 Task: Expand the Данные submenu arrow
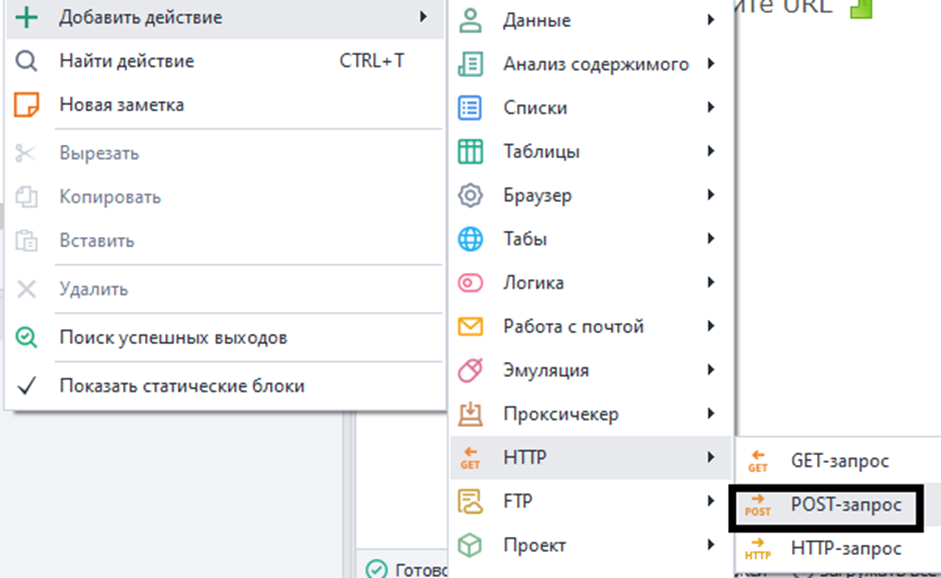click(x=710, y=20)
